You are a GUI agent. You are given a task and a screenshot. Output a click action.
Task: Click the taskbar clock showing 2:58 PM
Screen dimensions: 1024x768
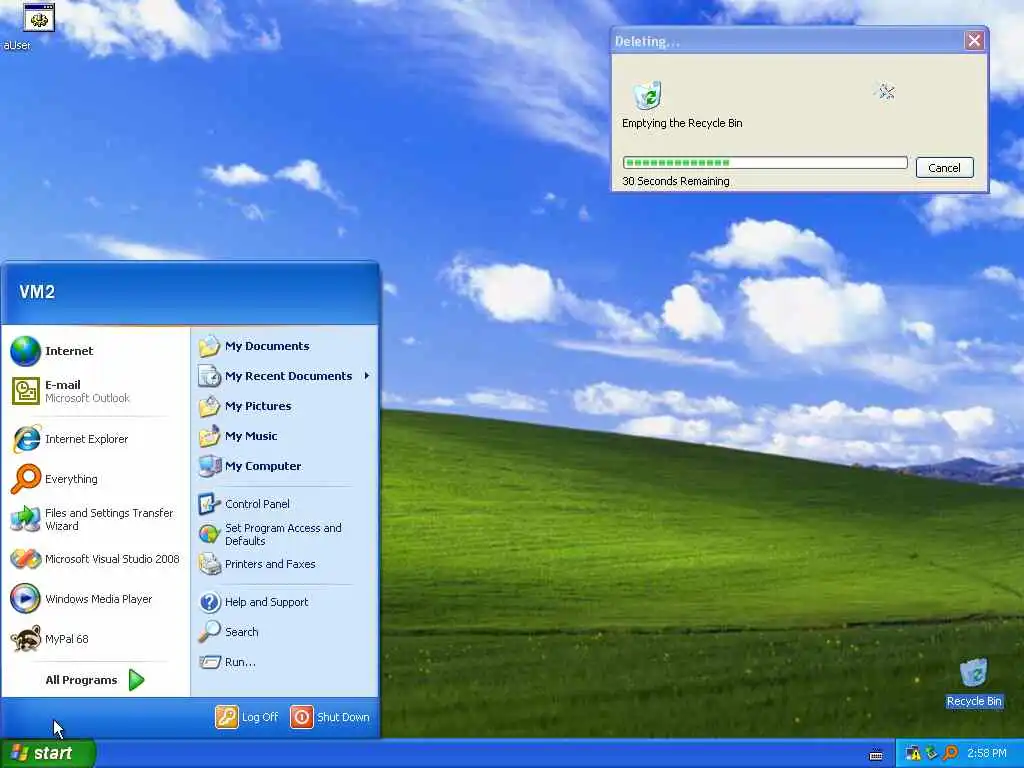tap(987, 754)
